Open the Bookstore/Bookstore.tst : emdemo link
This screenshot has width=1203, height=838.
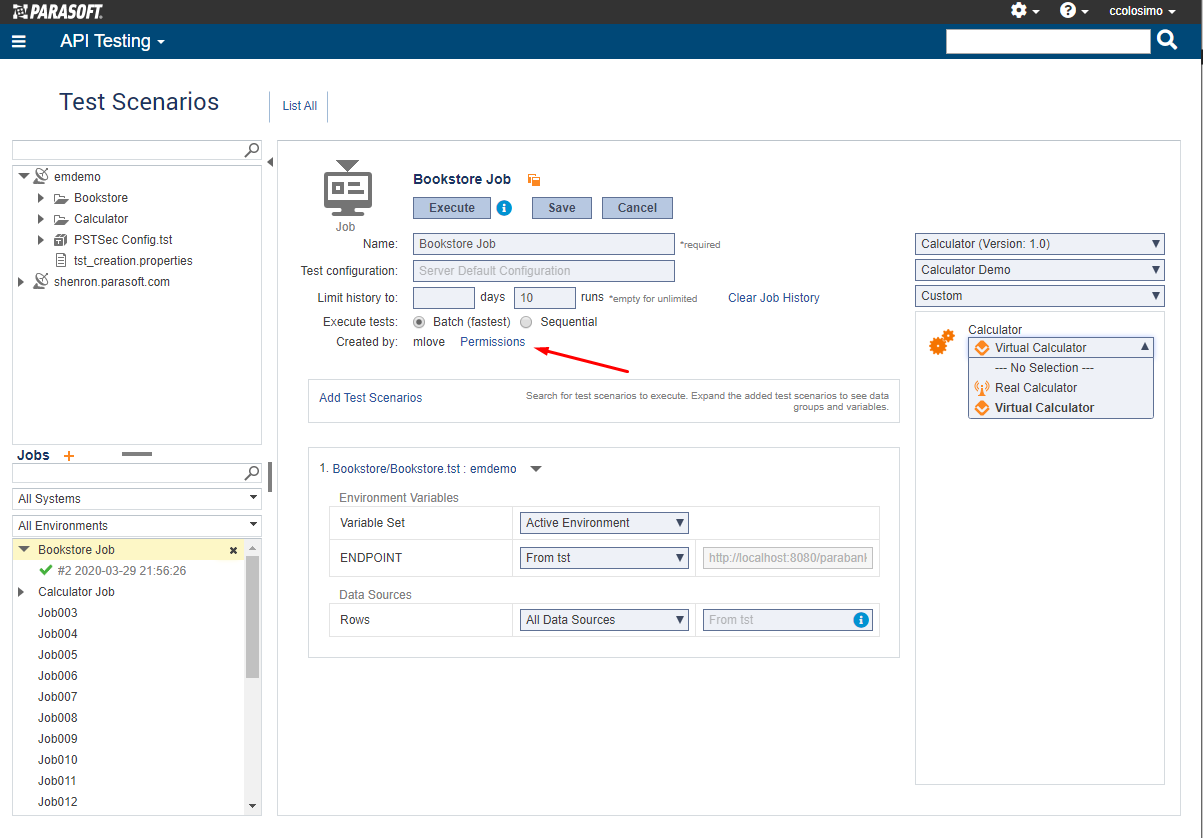(425, 469)
